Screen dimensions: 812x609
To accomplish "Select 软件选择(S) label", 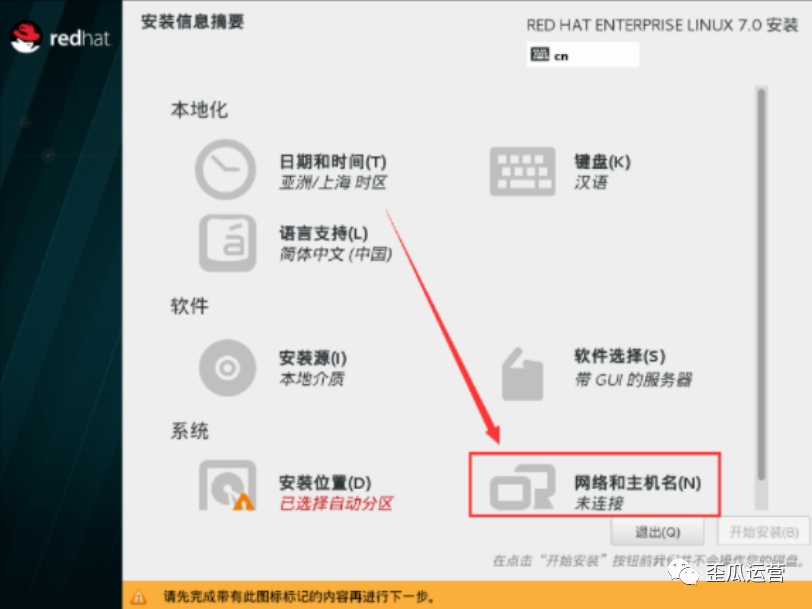I will (x=620, y=356).
